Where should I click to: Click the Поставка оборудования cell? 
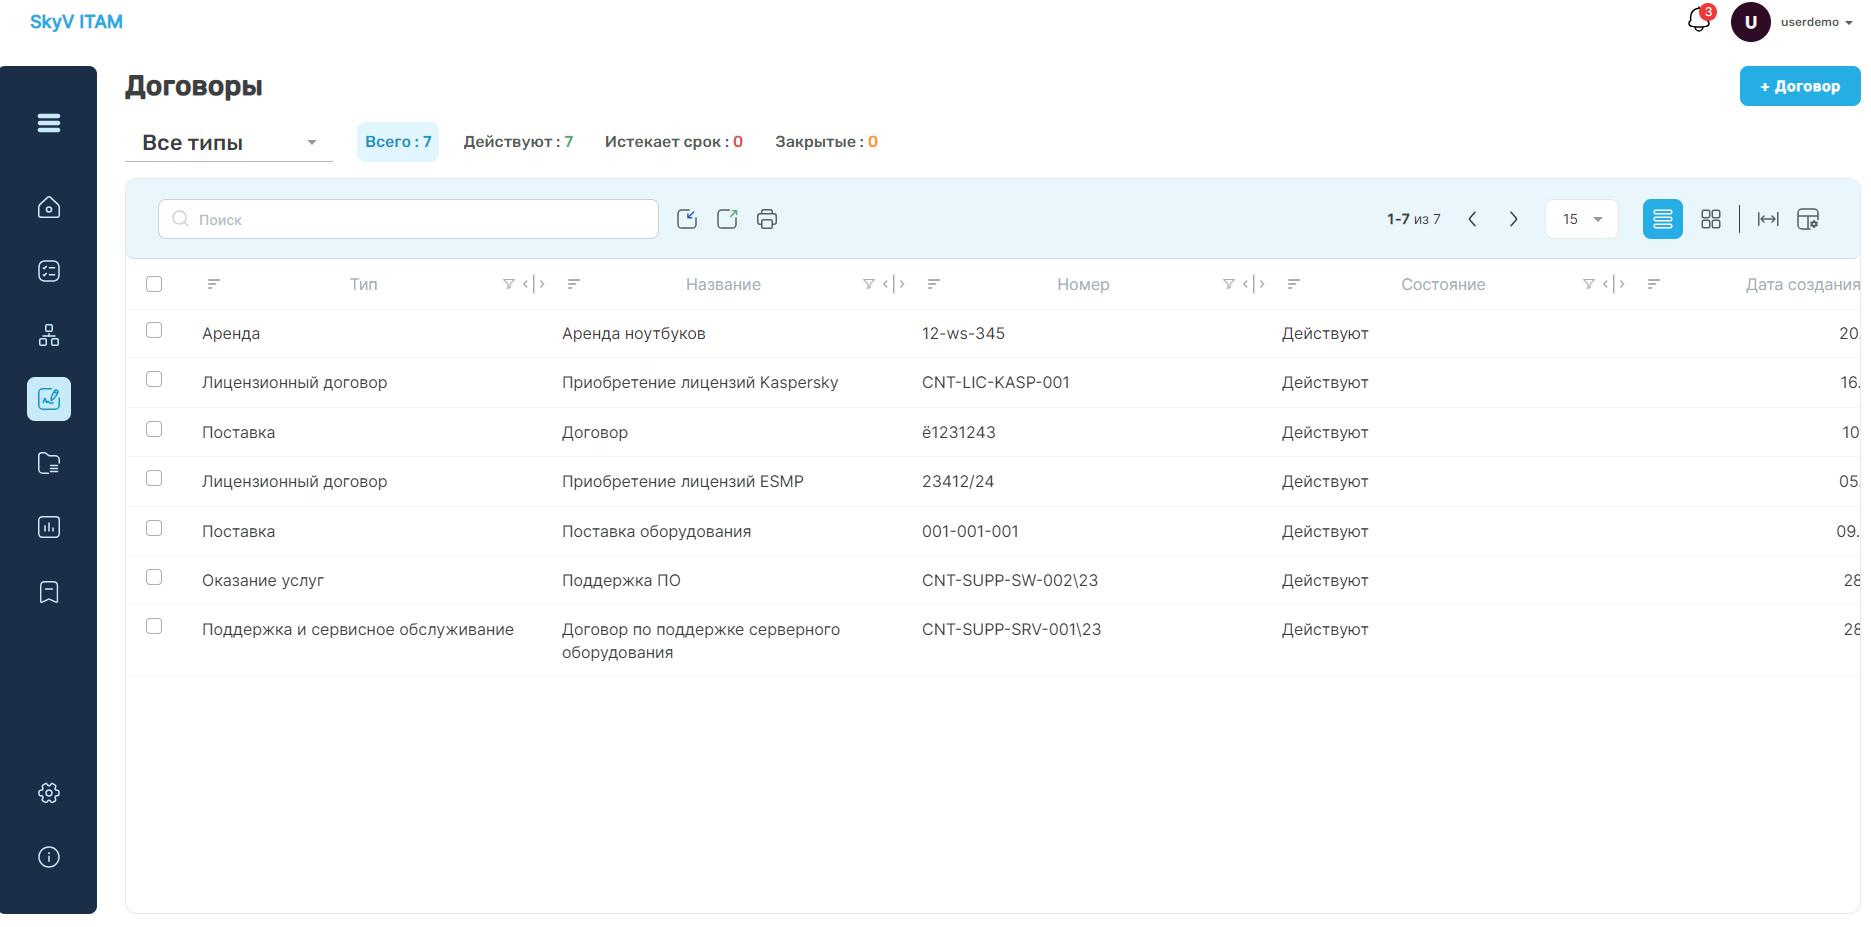[656, 532]
